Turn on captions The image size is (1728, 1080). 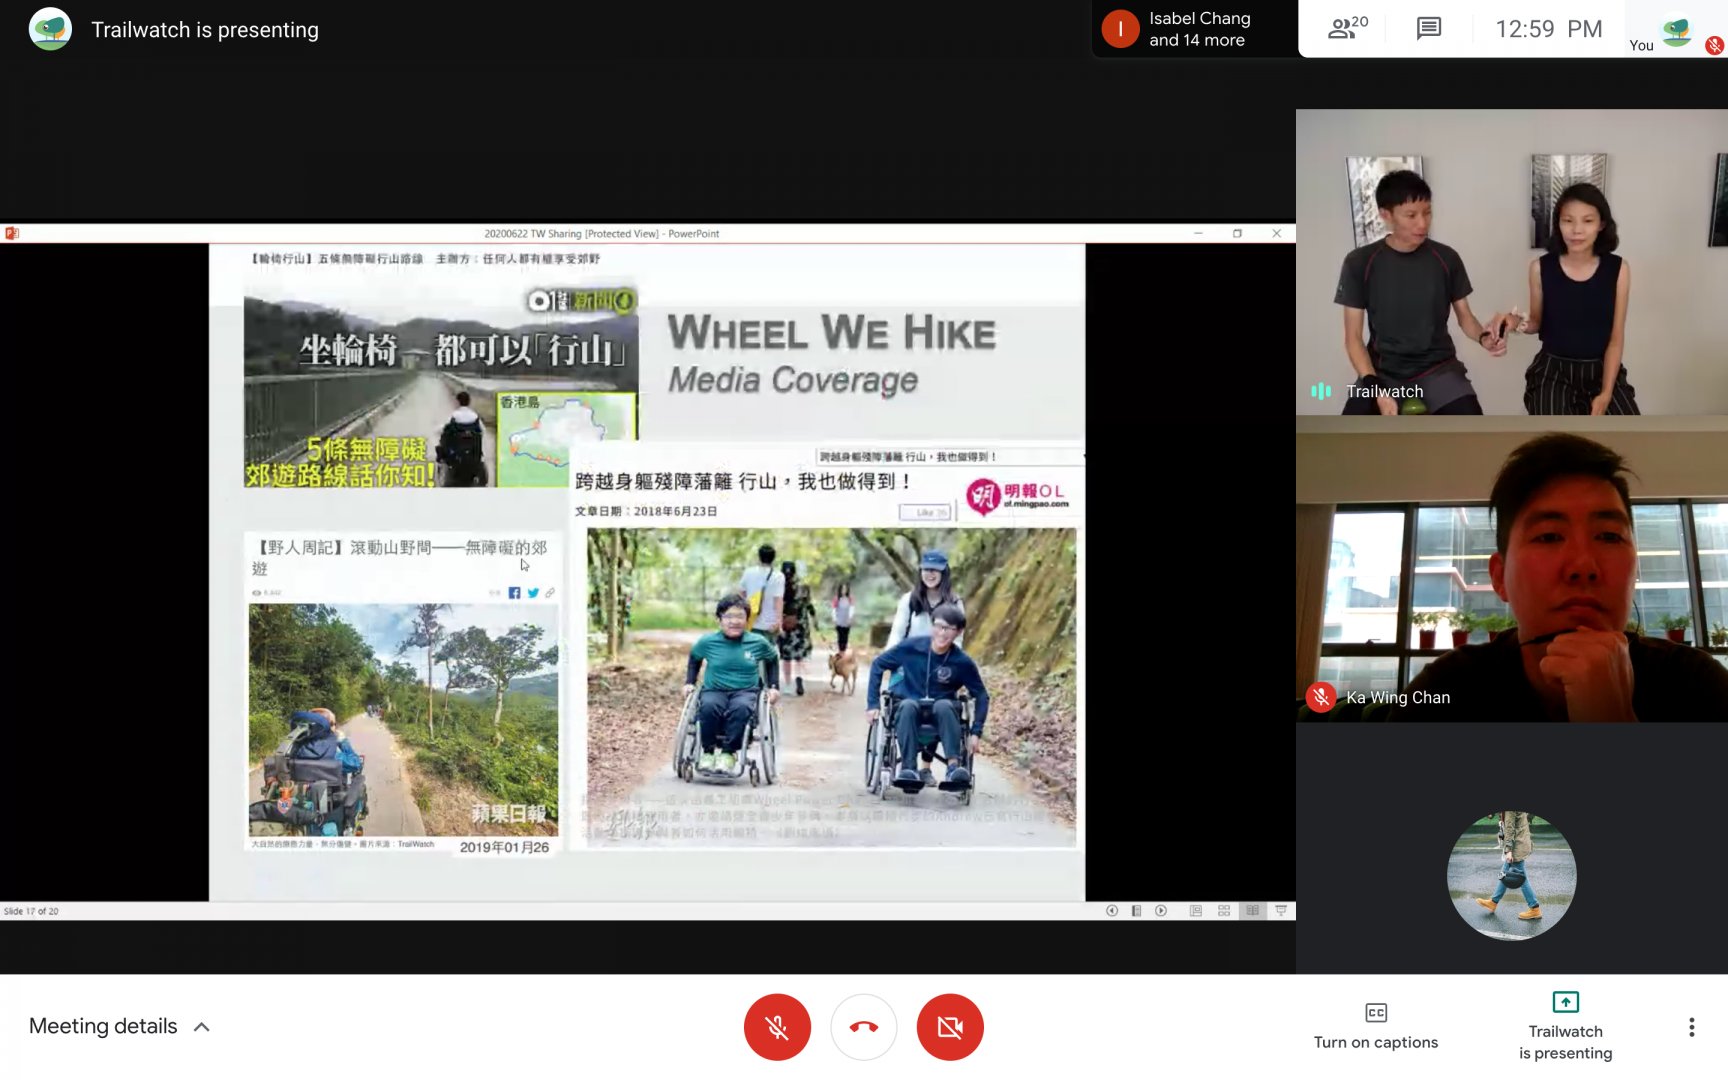pyautogui.click(x=1375, y=1027)
